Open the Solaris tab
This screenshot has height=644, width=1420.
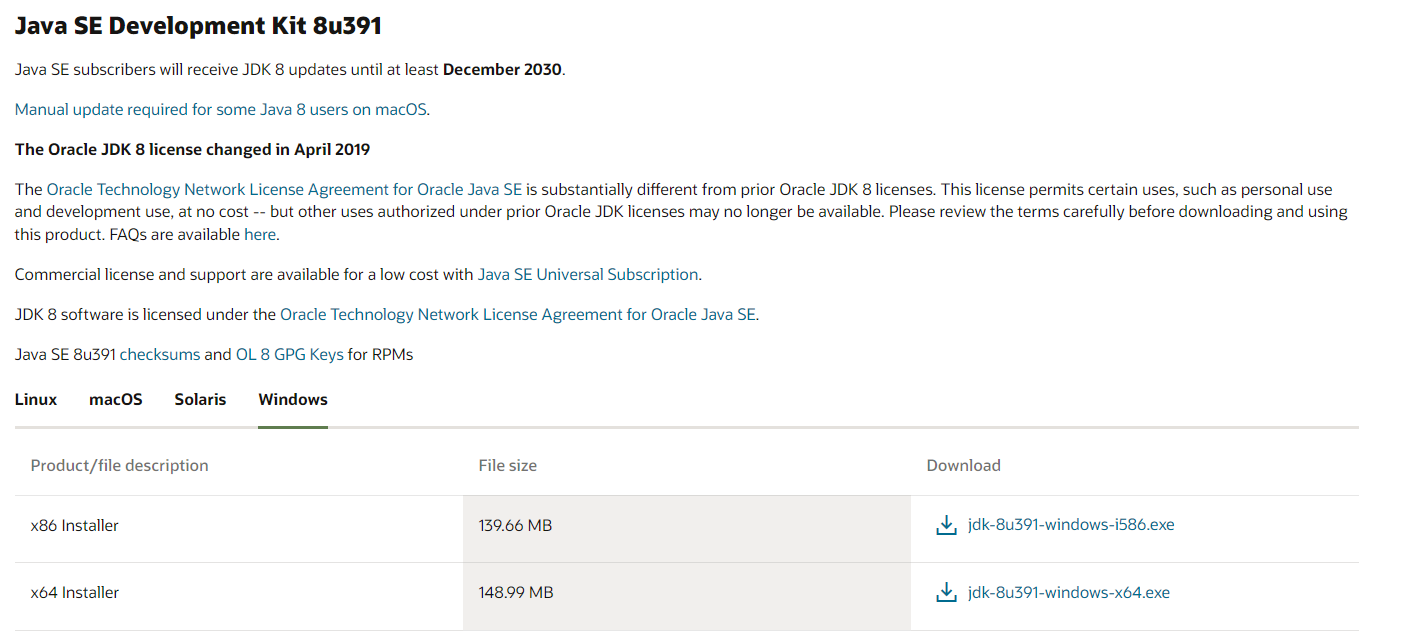coord(200,399)
